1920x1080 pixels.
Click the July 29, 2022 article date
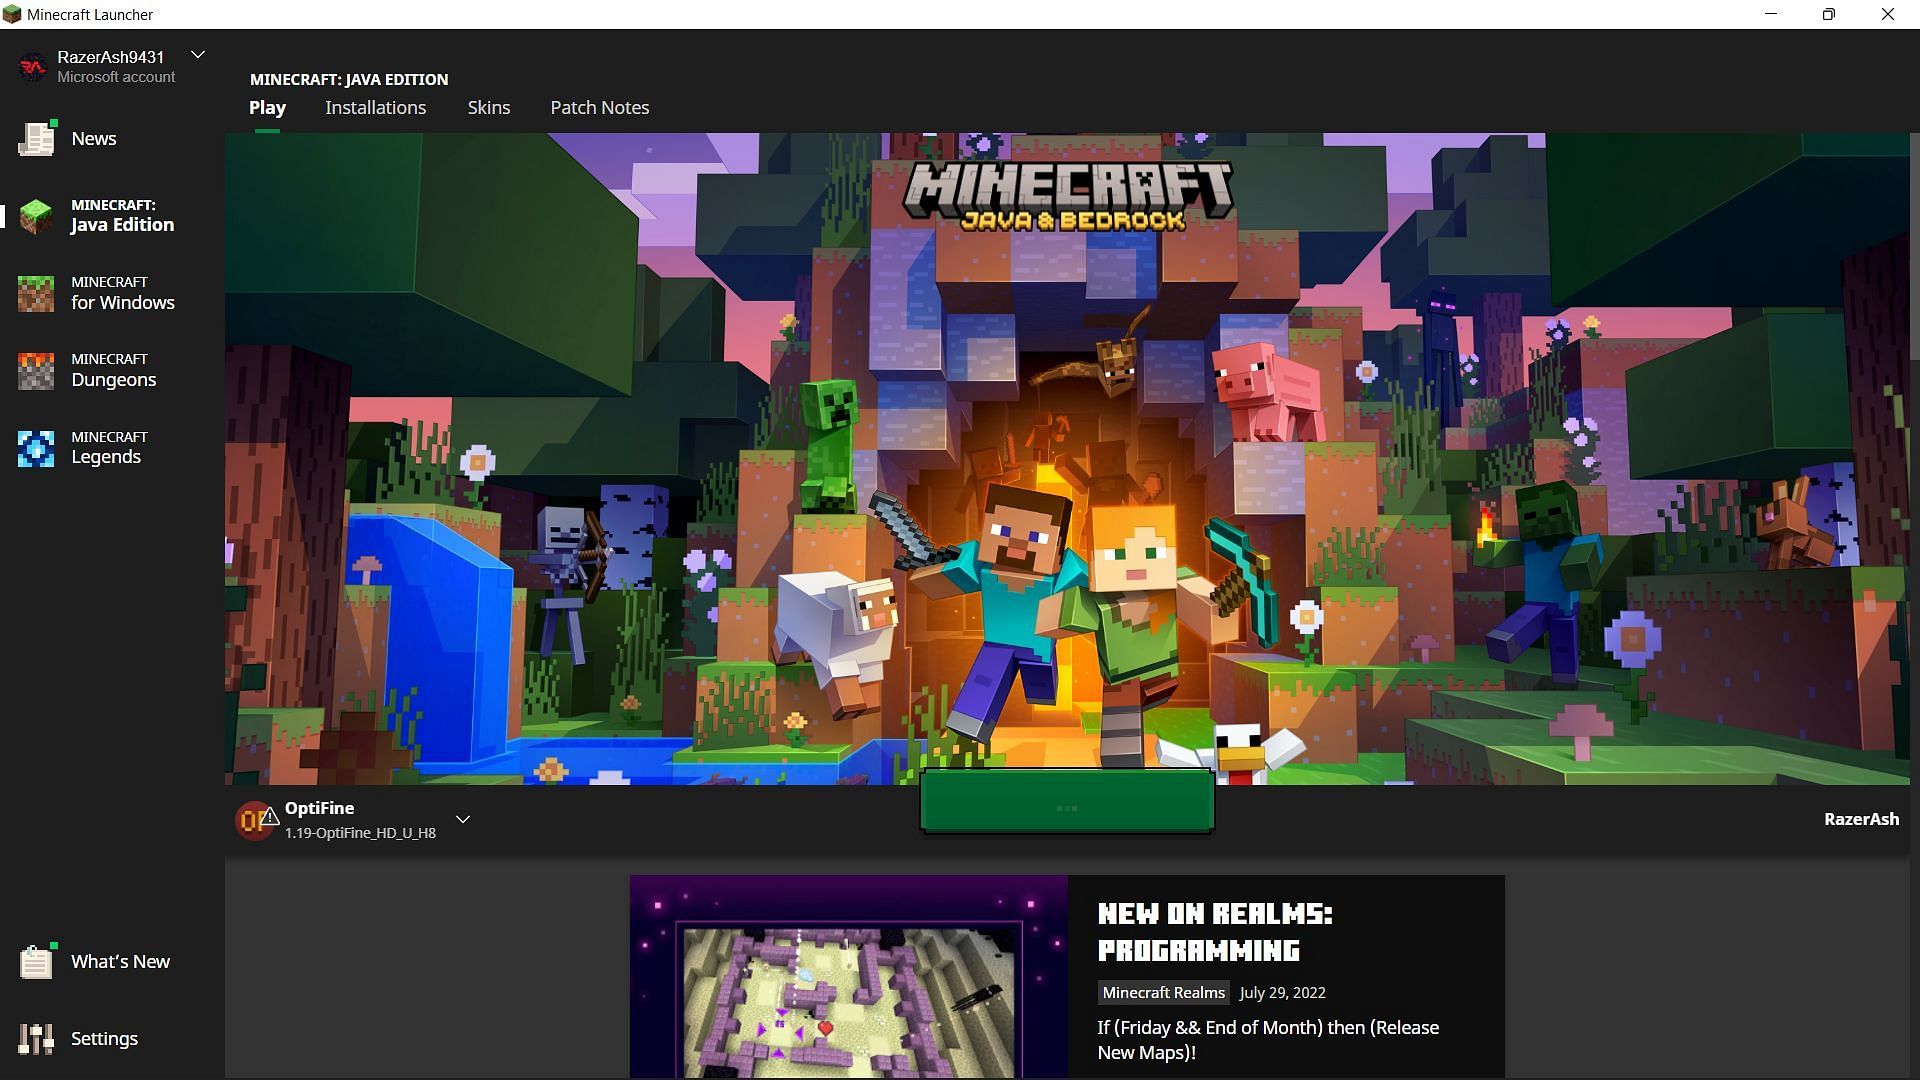click(x=1282, y=993)
